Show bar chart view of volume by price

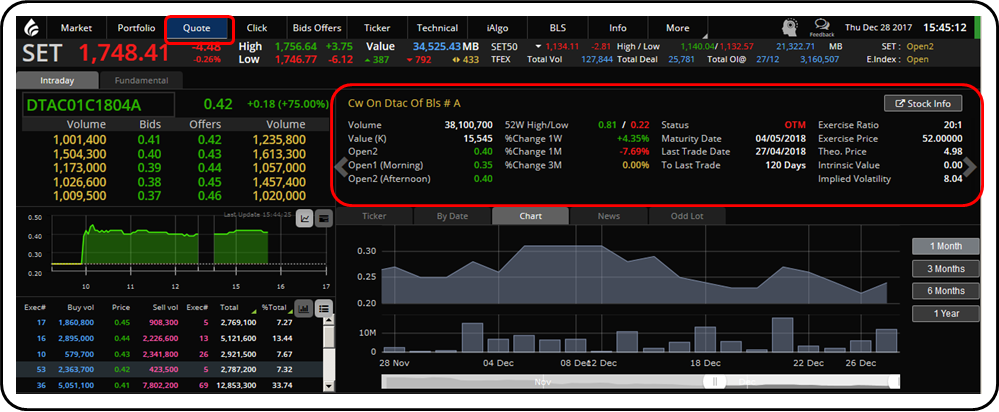(305, 308)
